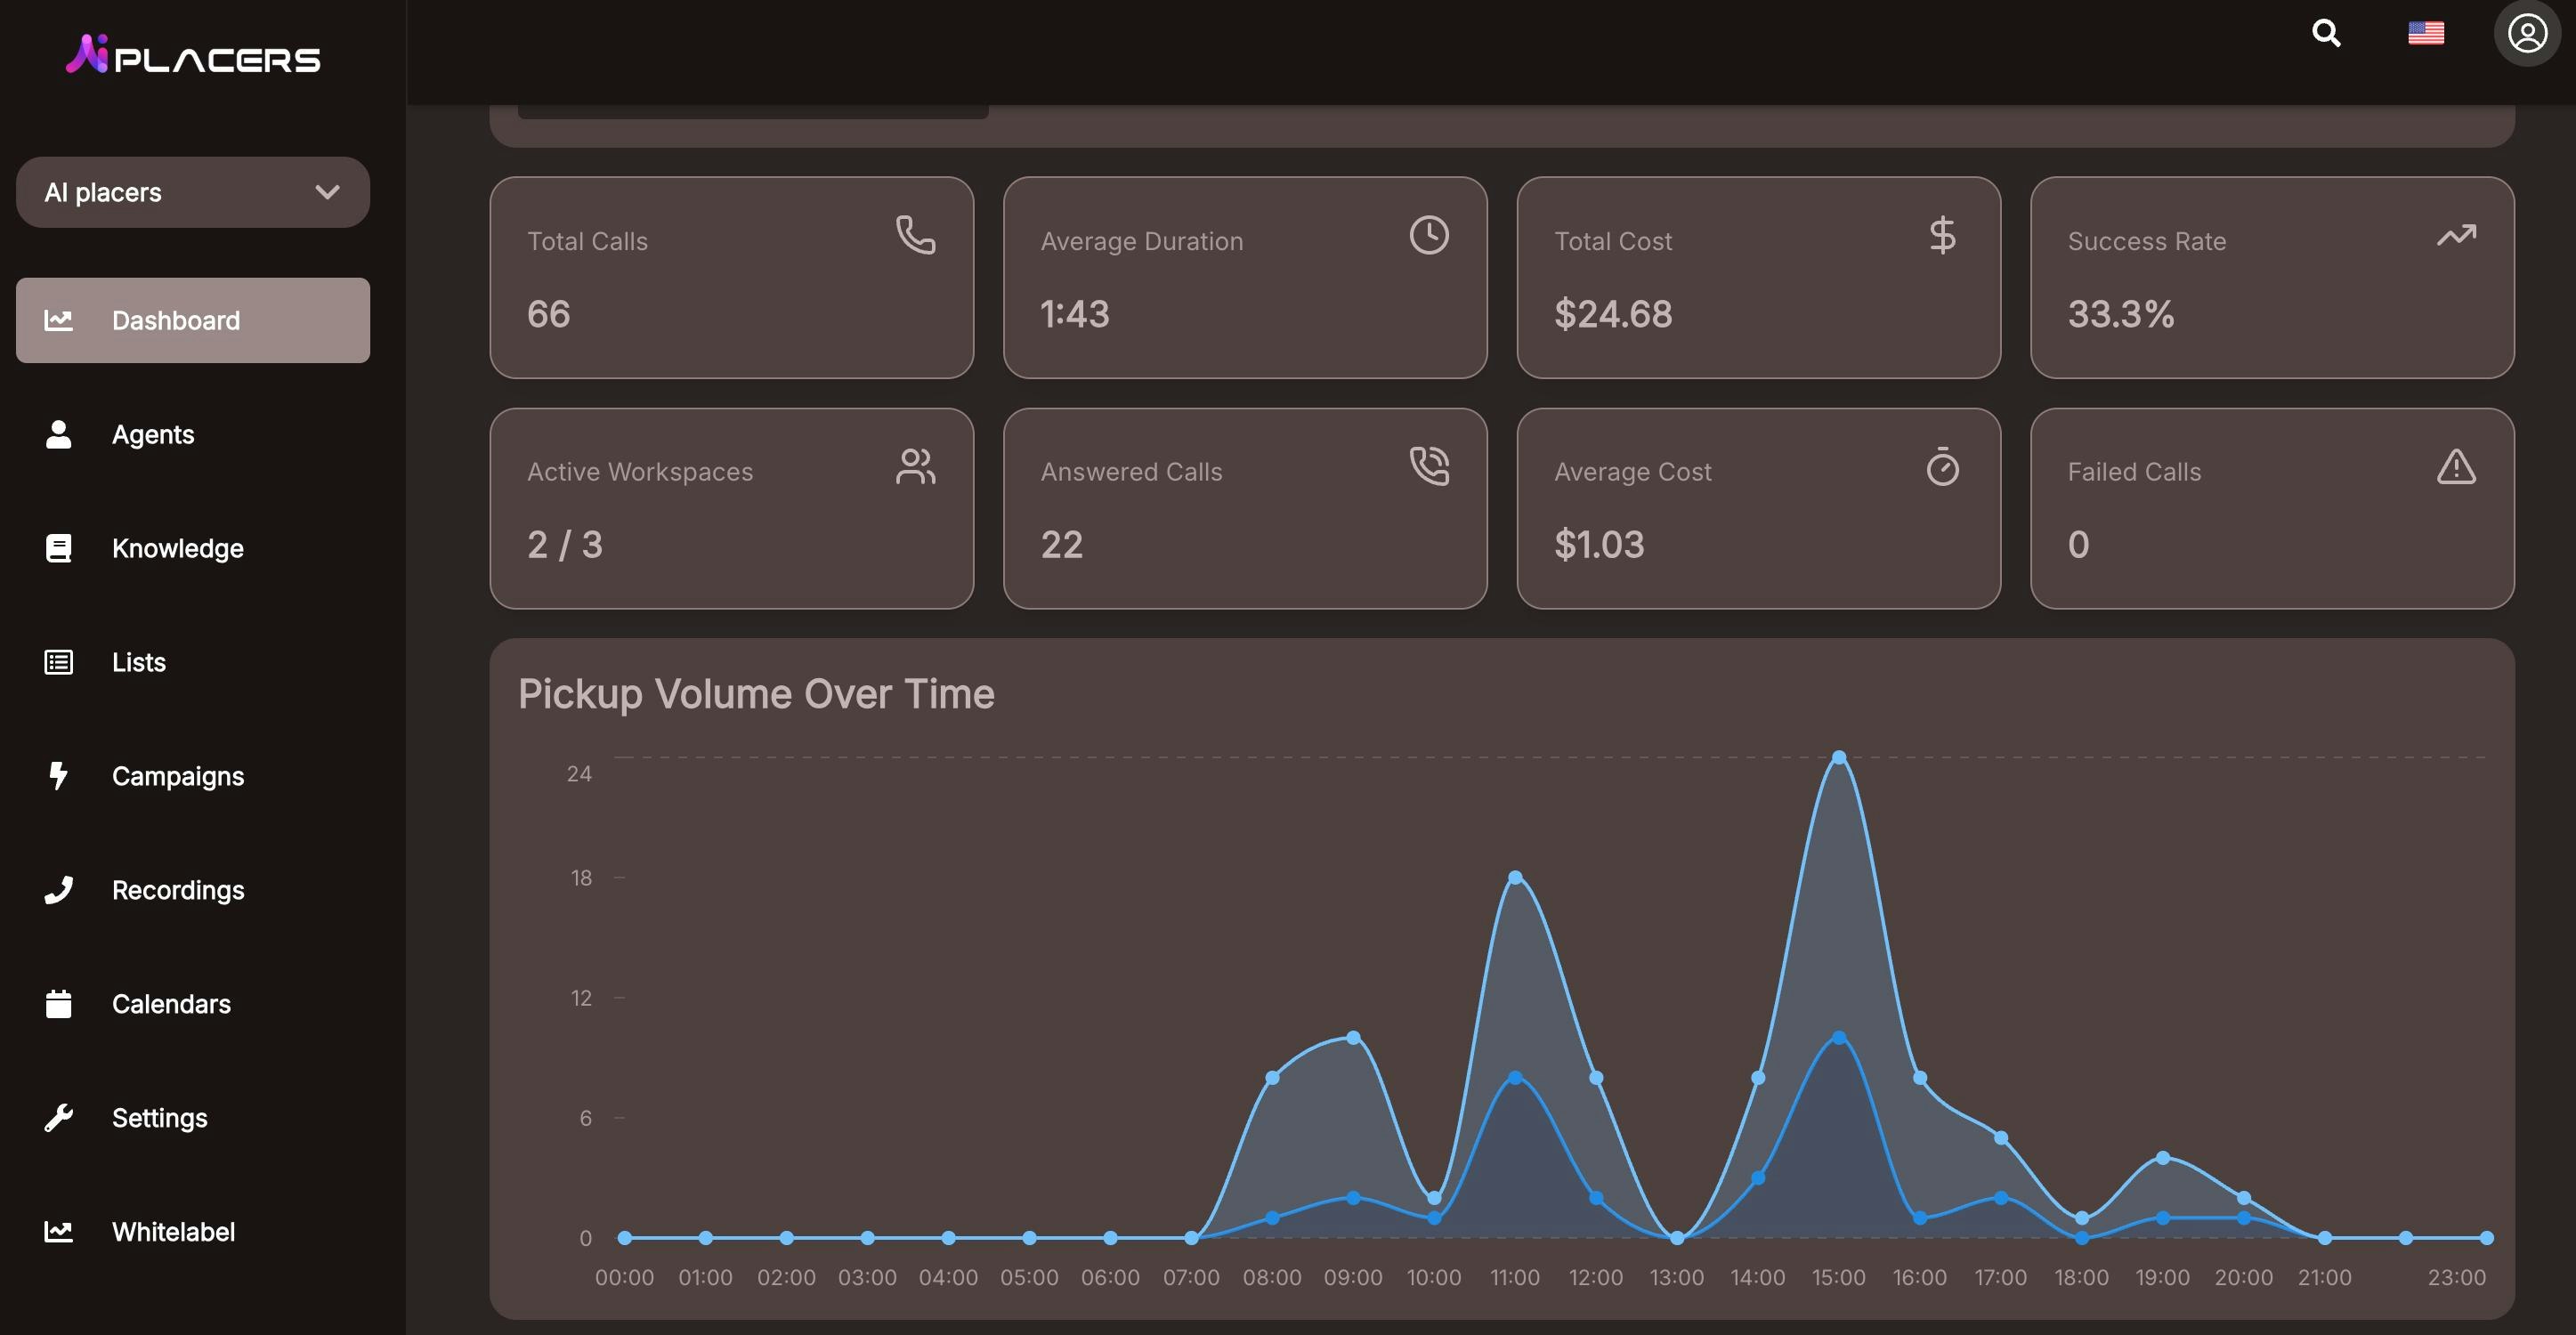Open the user profile avatar icon
Viewport: 2576px width, 1335px height.
click(x=2526, y=33)
